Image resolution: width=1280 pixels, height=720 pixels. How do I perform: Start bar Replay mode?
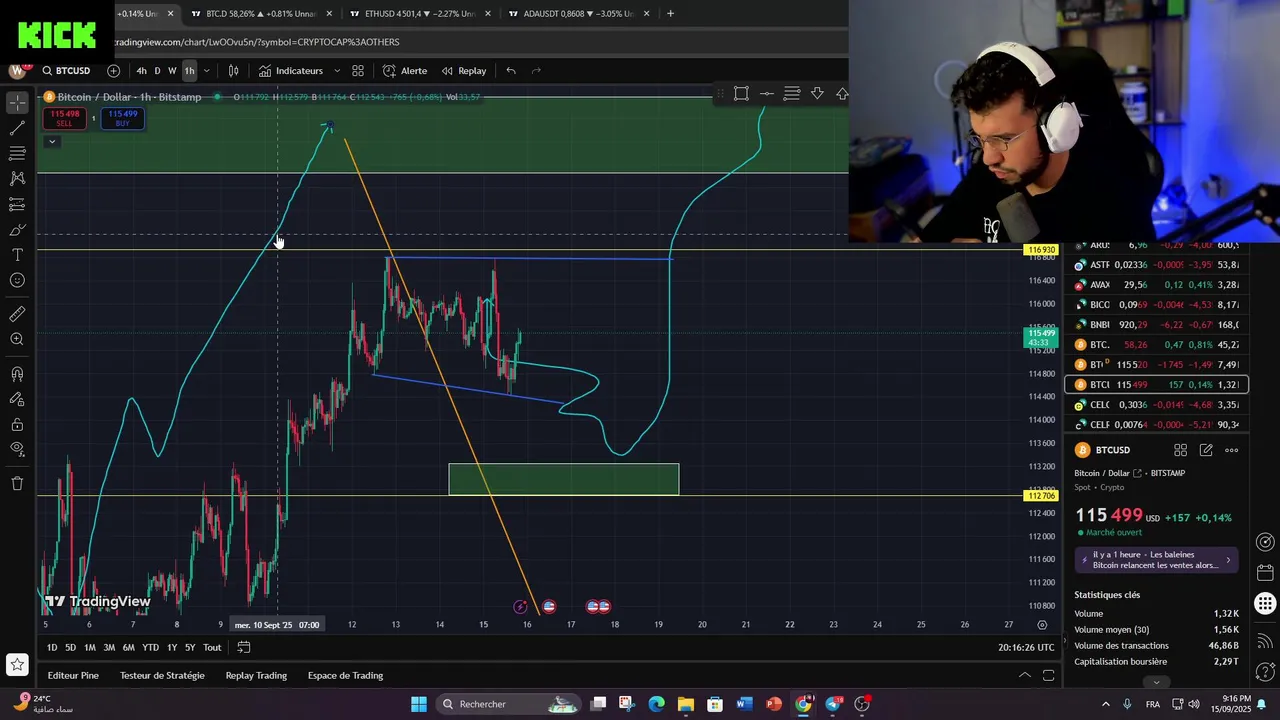pos(464,71)
